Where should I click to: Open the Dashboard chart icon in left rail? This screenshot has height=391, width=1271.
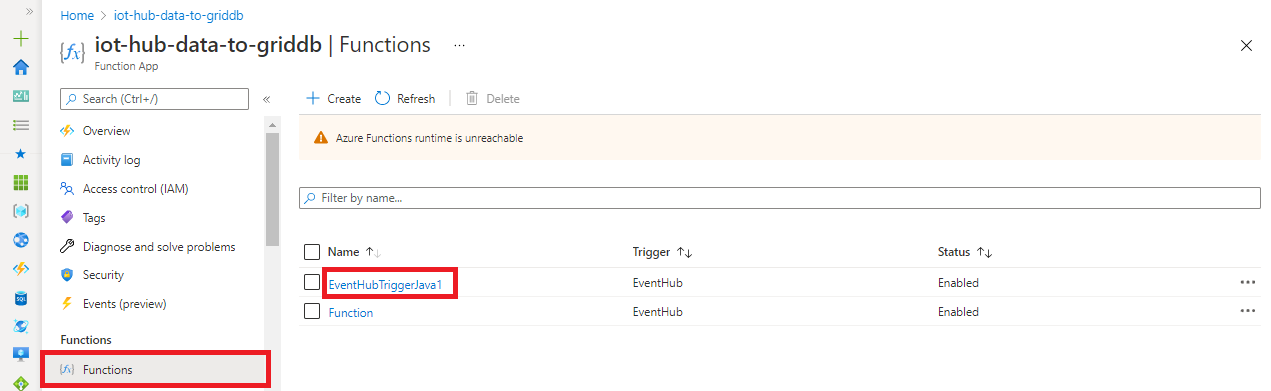pyautogui.click(x=20, y=97)
